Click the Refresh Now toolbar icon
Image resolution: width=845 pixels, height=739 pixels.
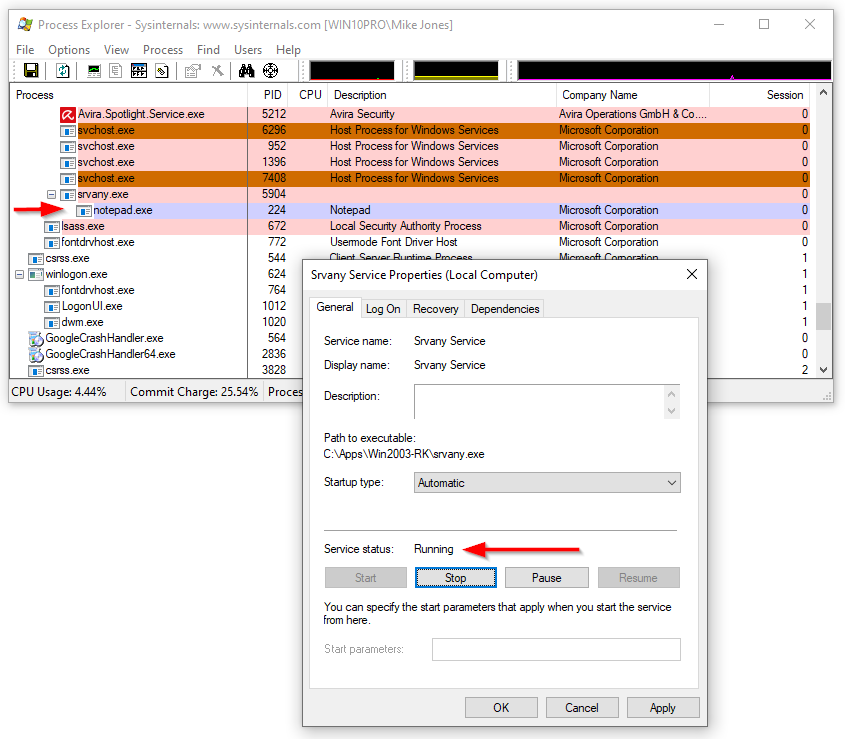pyautogui.click(x=63, y=71)
